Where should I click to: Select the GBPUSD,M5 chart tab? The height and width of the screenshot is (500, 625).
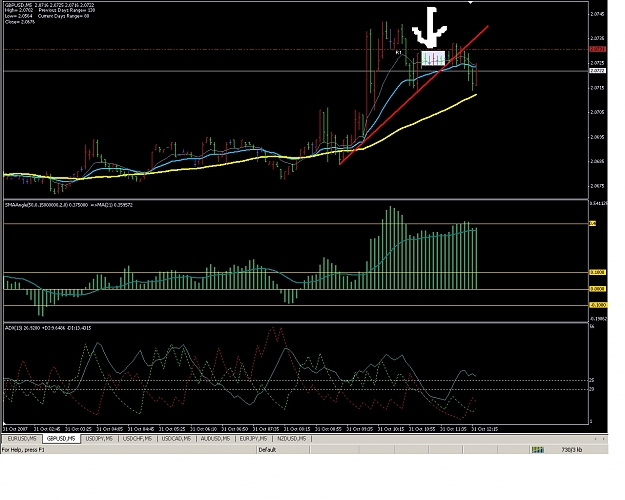pos(61,439)
